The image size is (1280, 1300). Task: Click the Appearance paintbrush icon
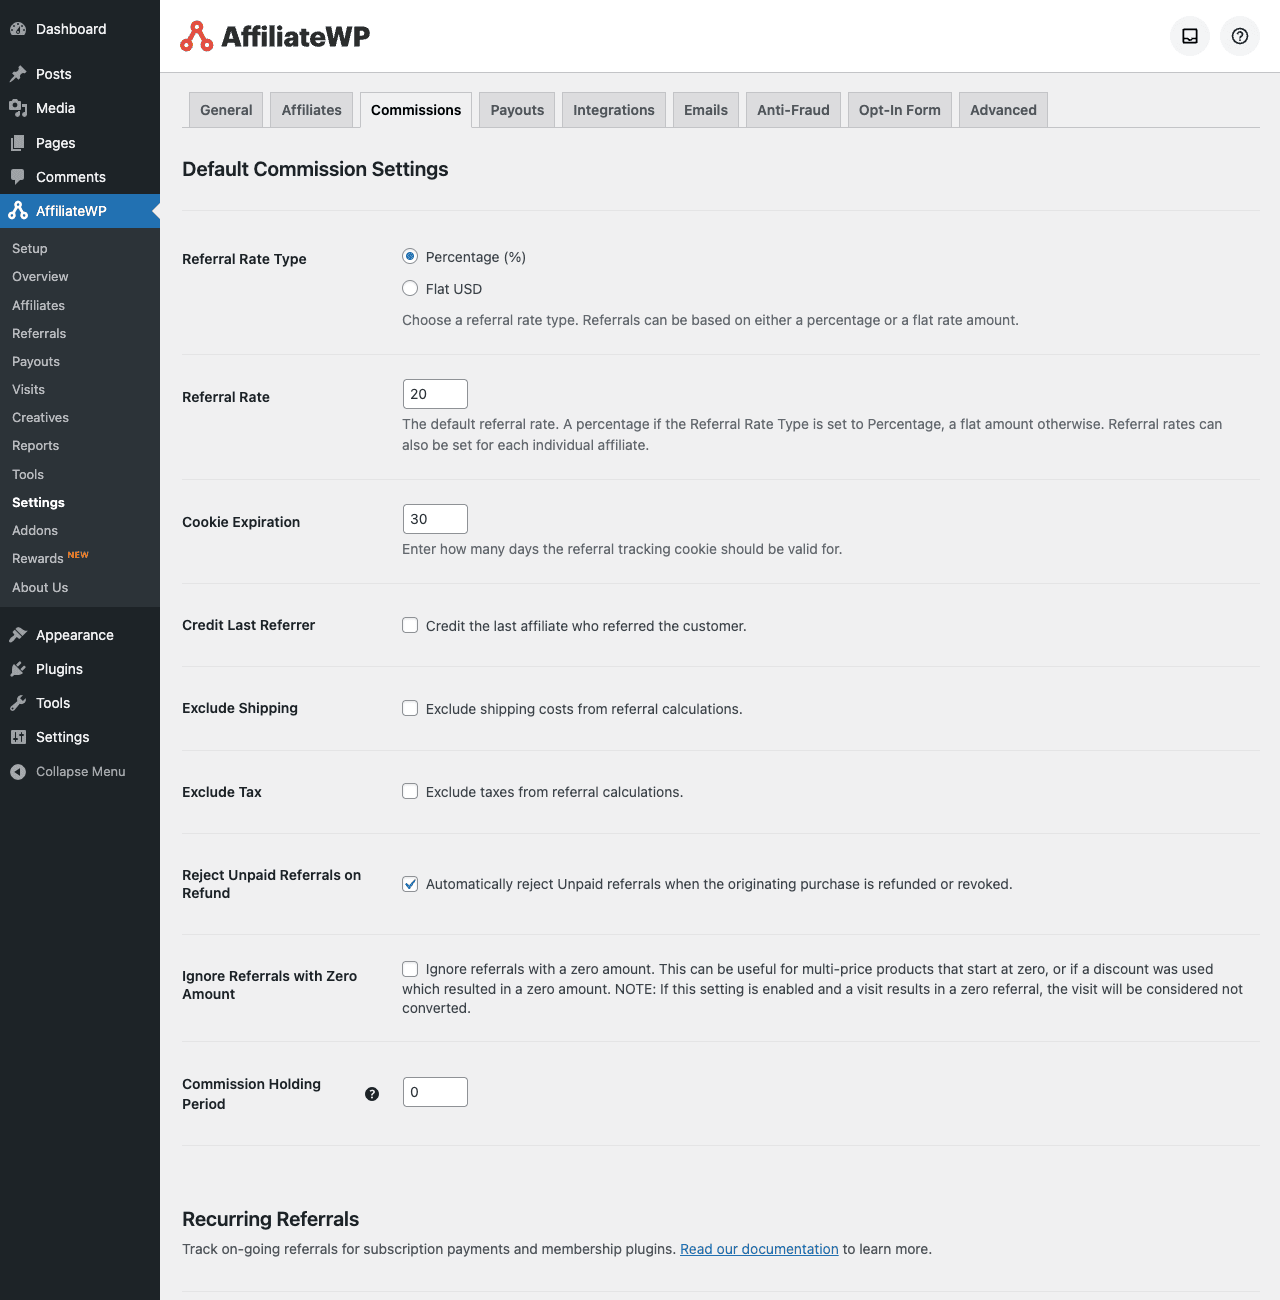click(x=18, y=635)
